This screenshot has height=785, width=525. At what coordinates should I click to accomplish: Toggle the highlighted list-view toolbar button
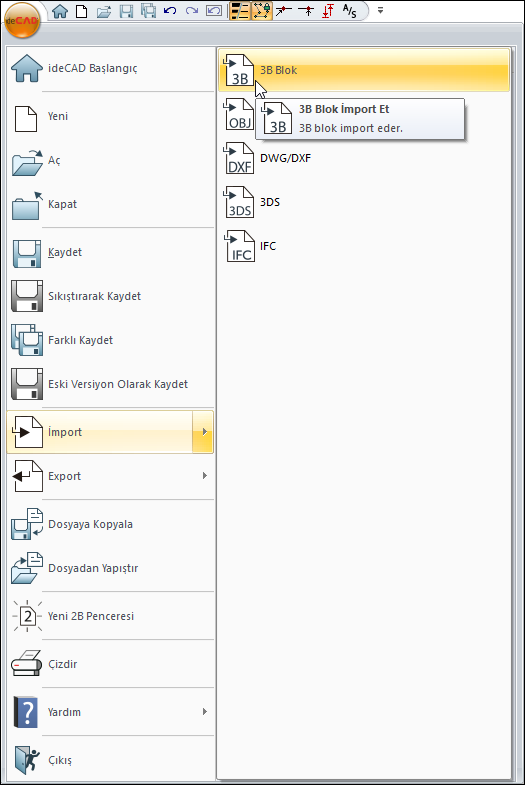pyautogui.click(x=239, y=11)
